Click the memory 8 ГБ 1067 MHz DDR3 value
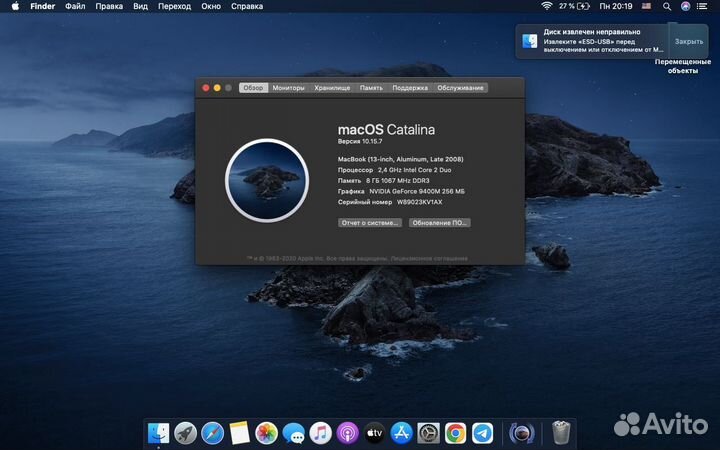720x450 pixels. pos(398,180)
